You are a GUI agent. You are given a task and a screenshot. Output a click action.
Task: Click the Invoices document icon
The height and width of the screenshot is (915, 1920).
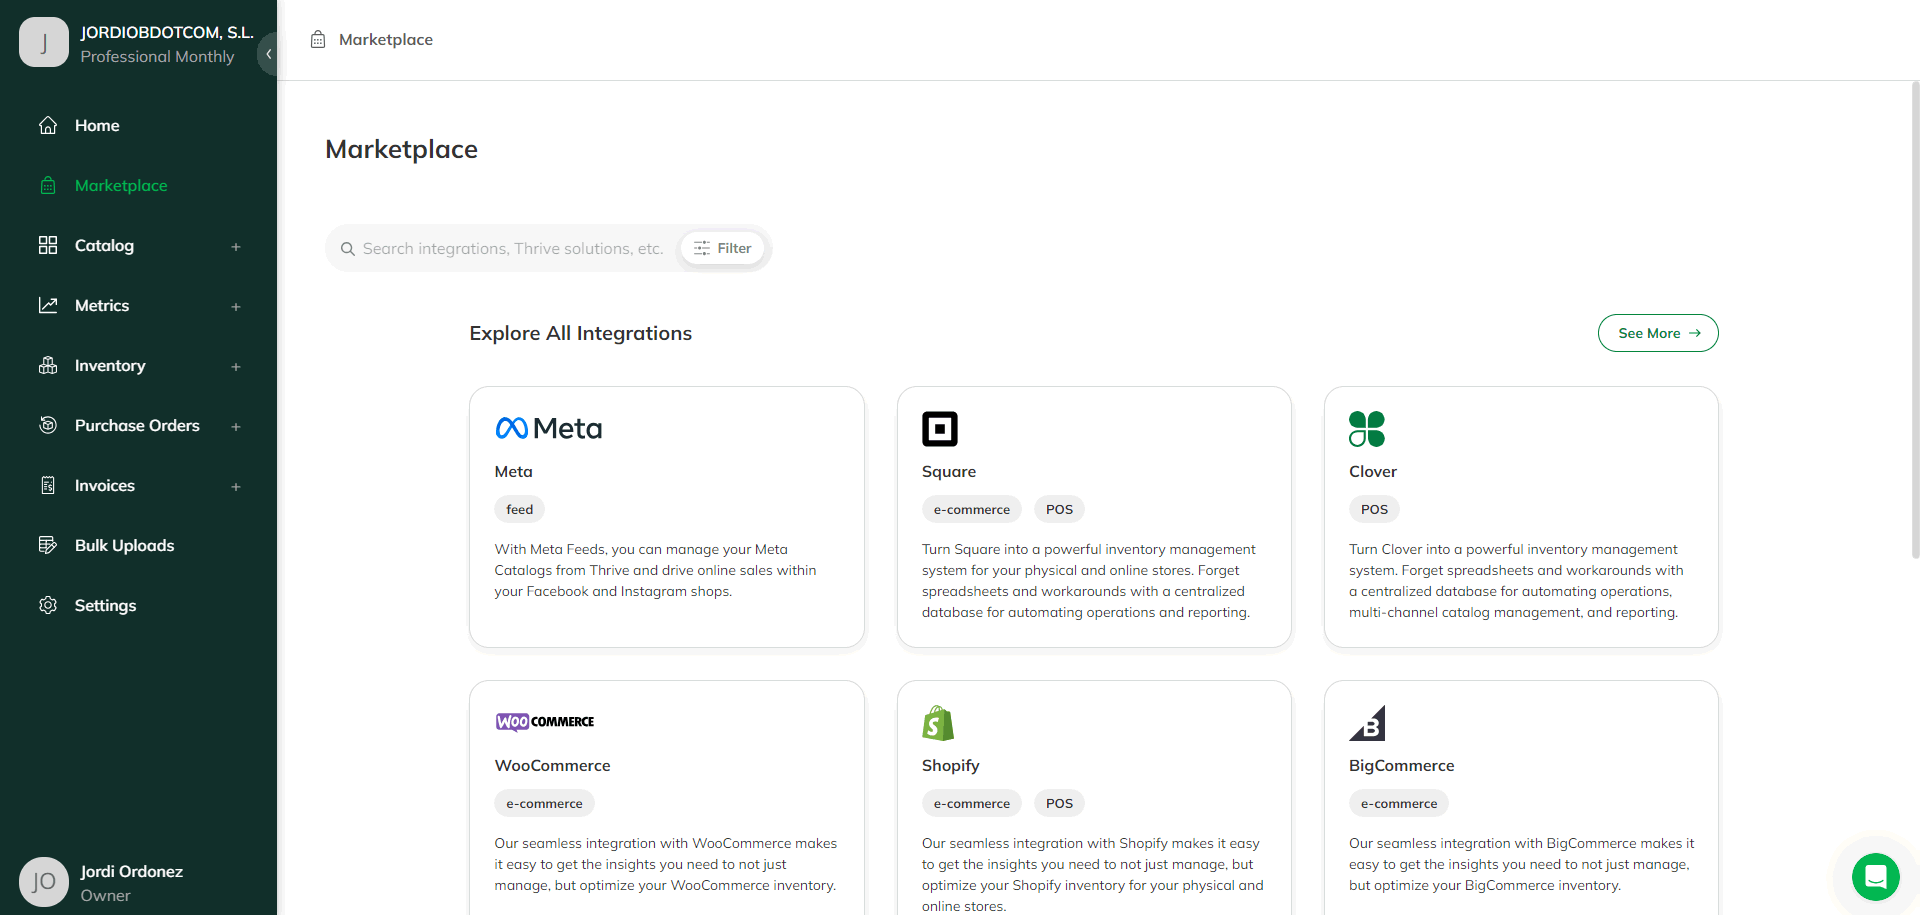pos(48,485)
